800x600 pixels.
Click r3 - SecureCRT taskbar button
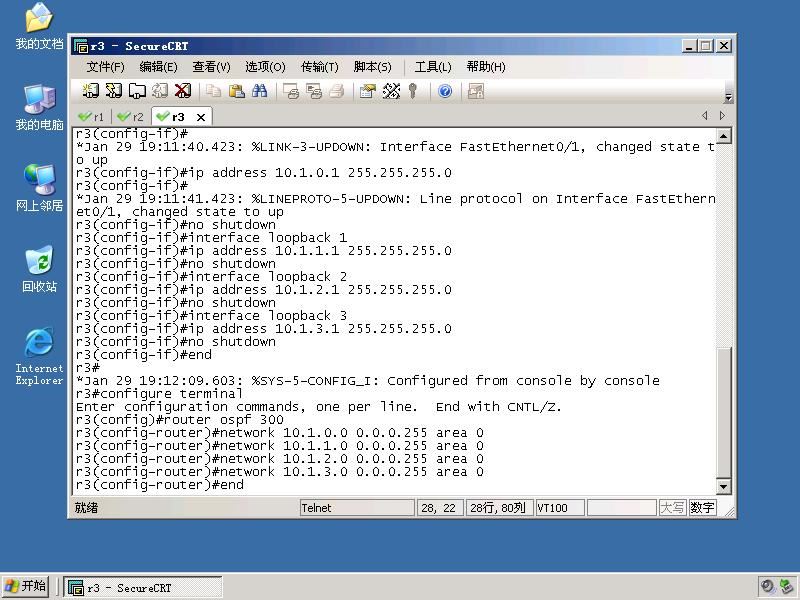(143, 588)
